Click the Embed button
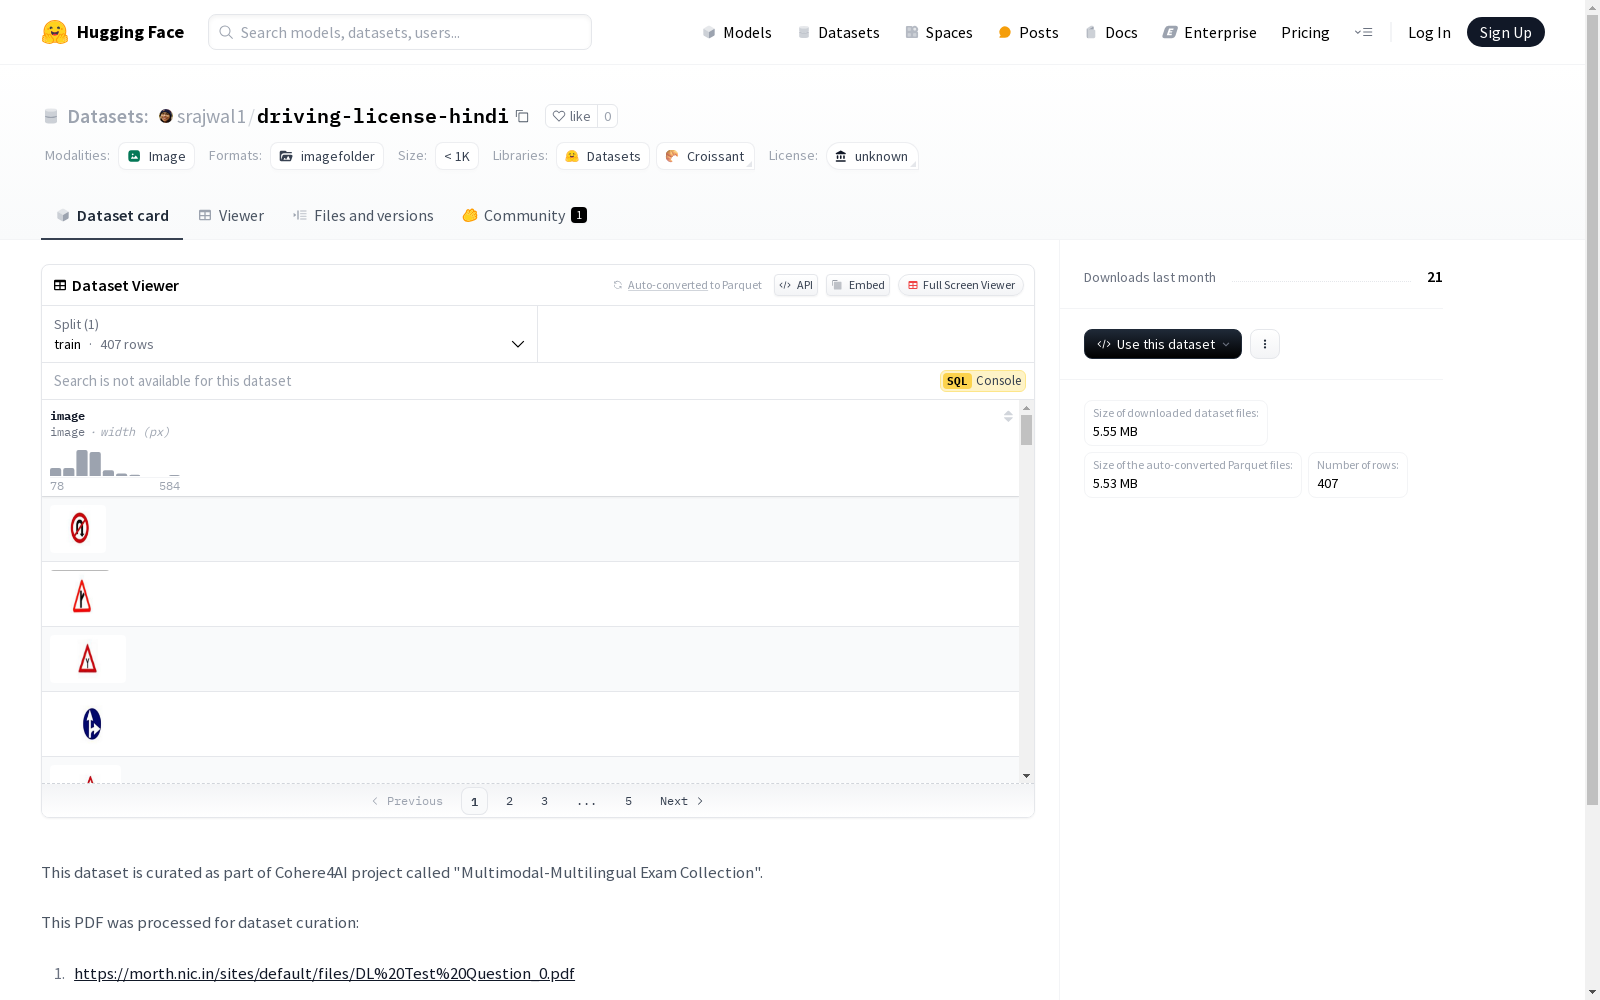The width and height of the screenshot is (1600, 1000). (858, 285)
